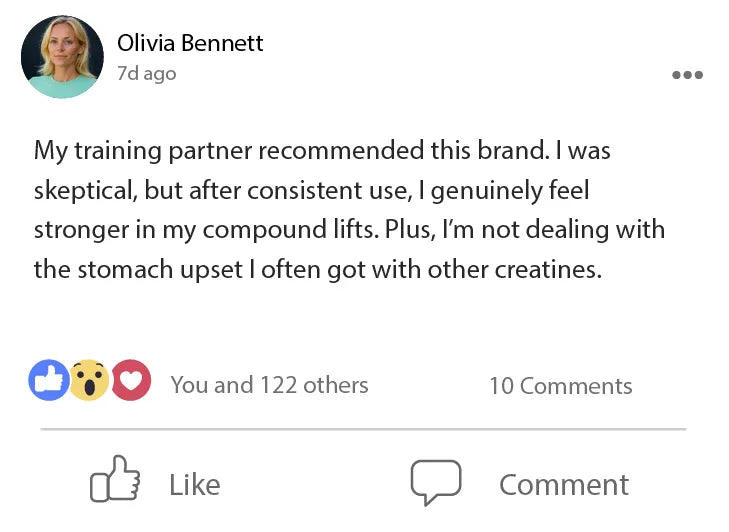The width and height of the screenshot is (729, 532).
Task: Open the Olivia Bennett profile name link
Action: click(190, 43)
